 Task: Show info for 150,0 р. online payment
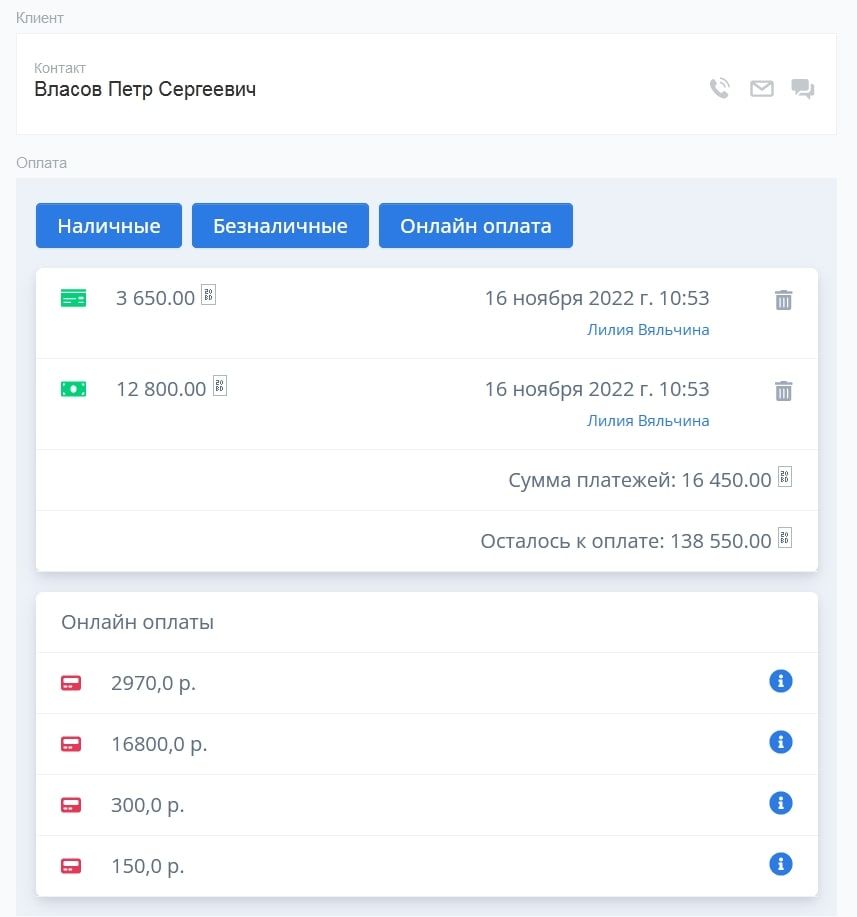click(780, 864)
